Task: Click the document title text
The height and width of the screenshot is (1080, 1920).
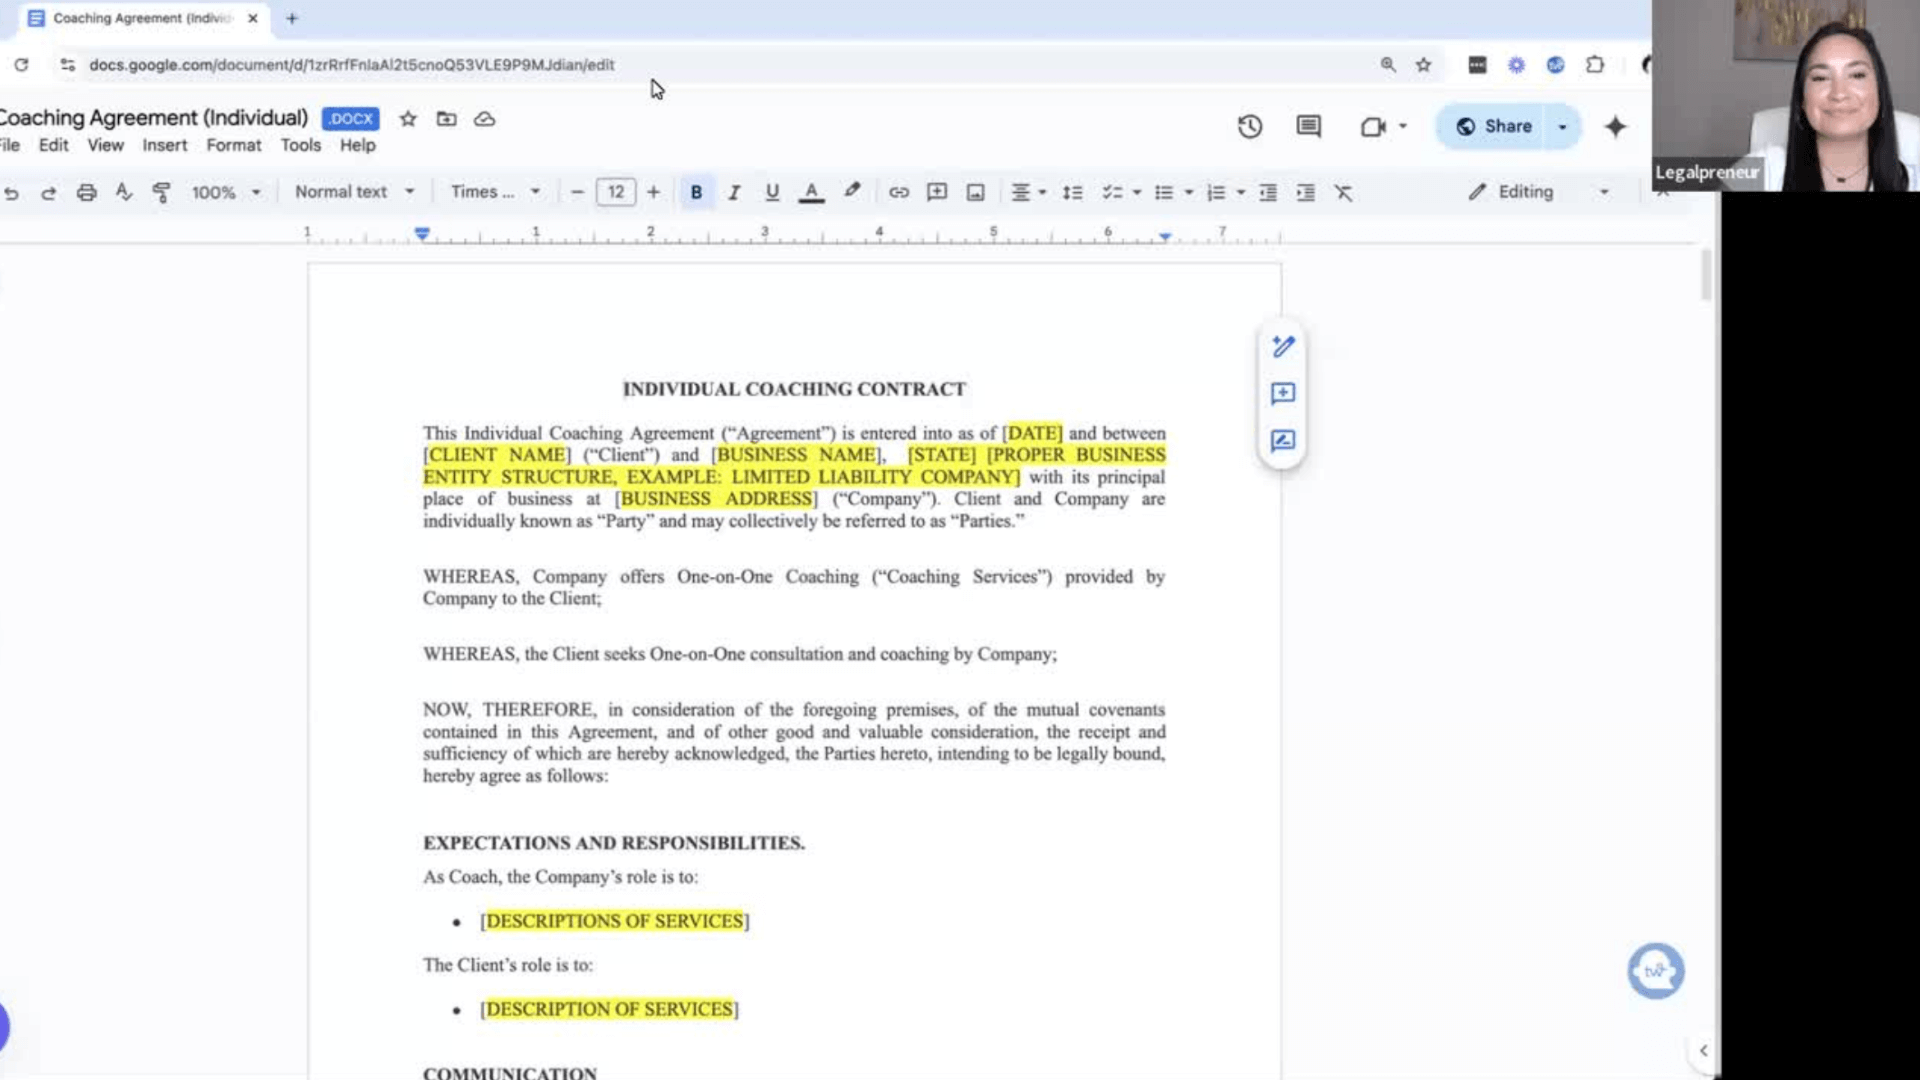Action: [153, 118]
